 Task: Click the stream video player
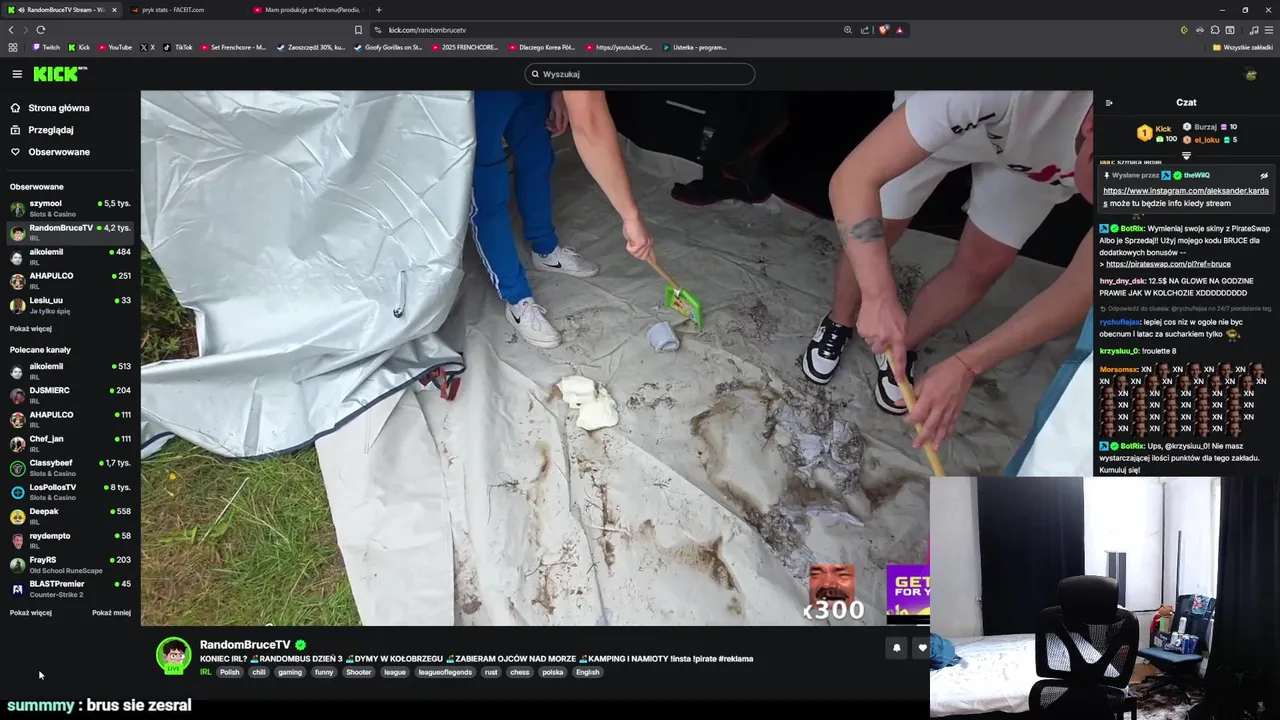coord(616,358)
